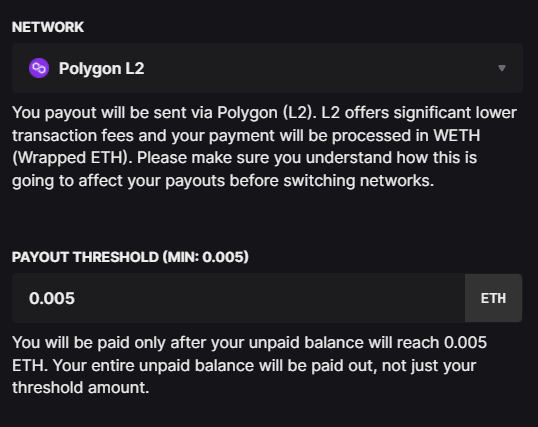Click the ETH unit suffix box

click(493, 298)
